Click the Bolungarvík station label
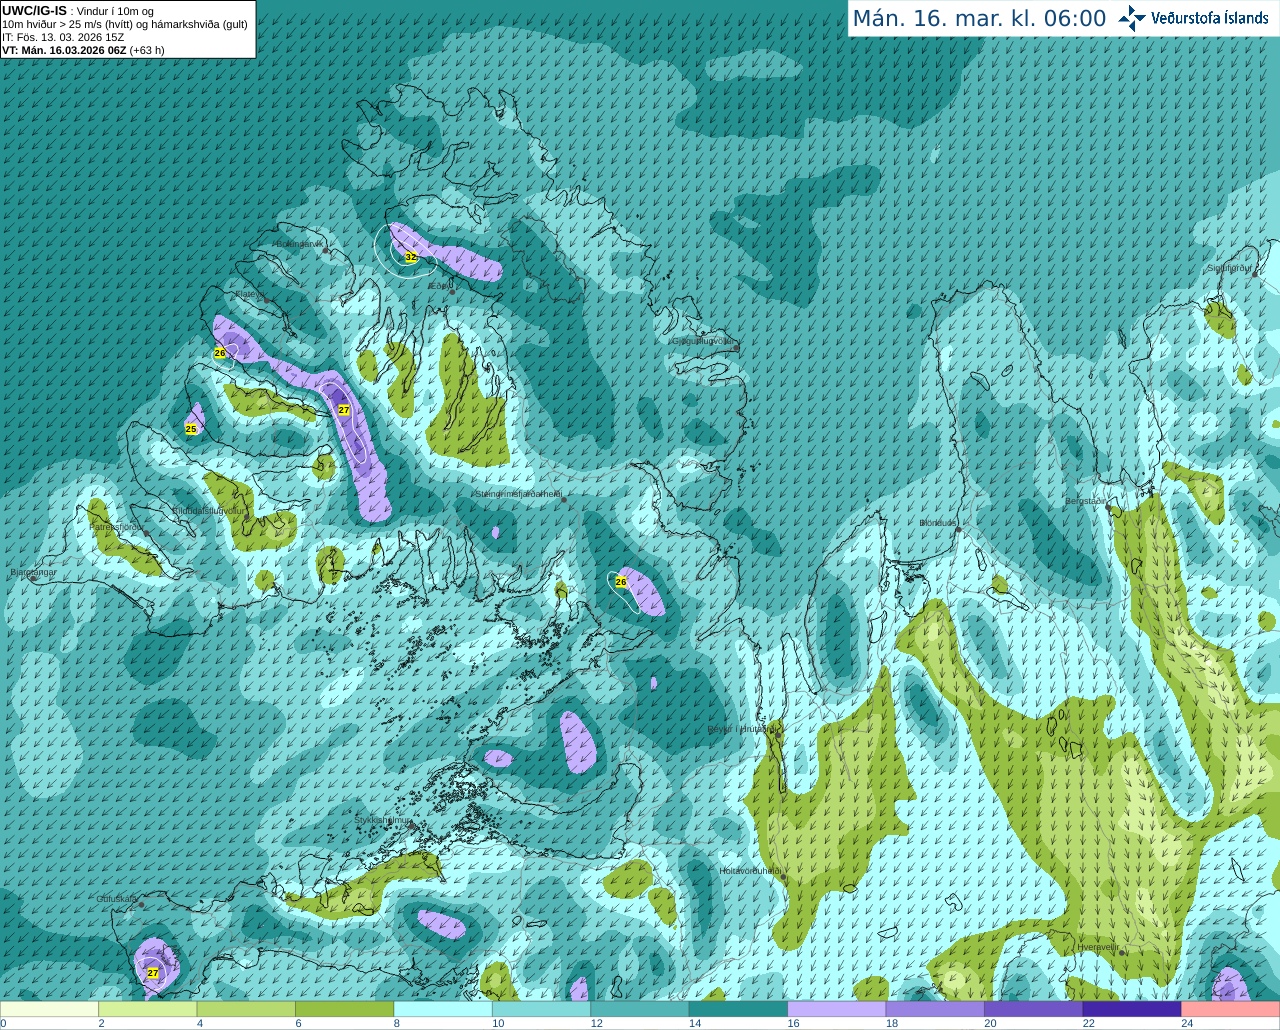This screenshot has height=1030, width=1280. pyautogui.click(x=300, y=244)
